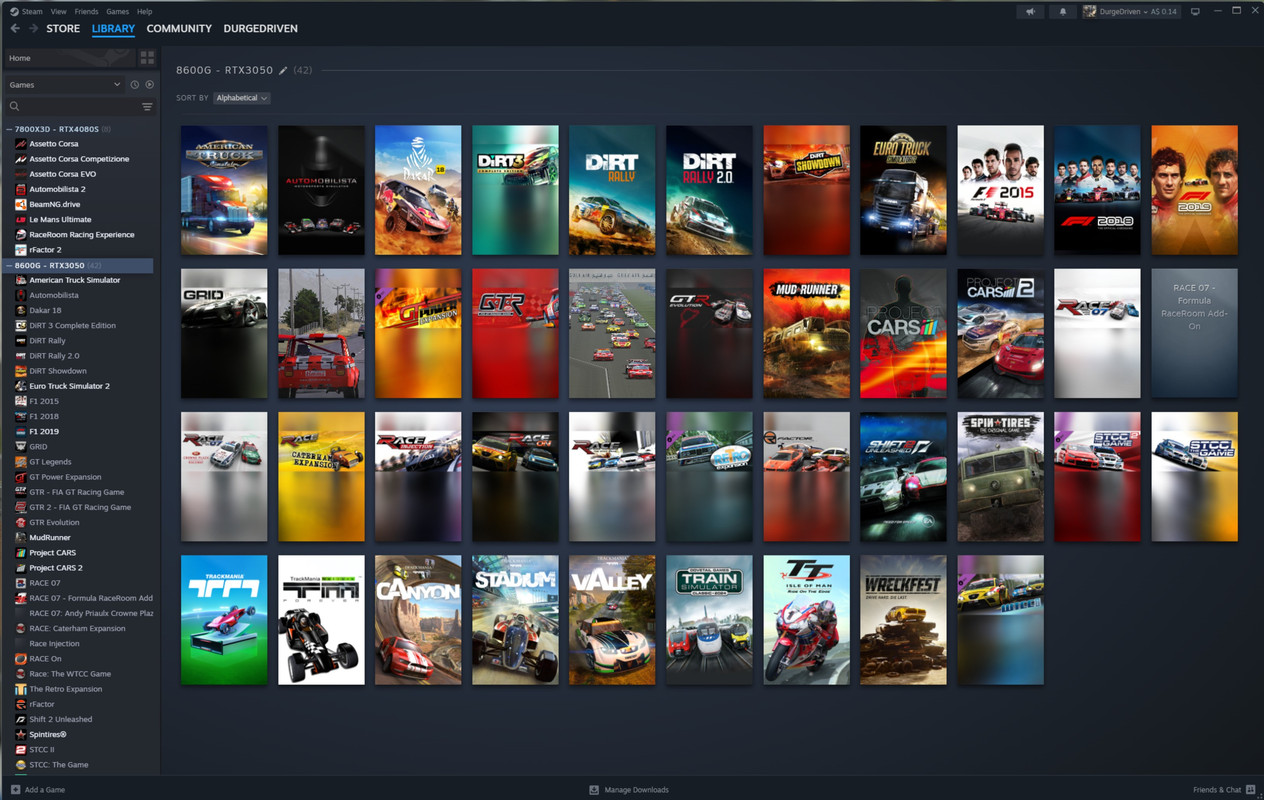Open DiRT Showdown cover
The height and width of the screenshot is (800, 1264).
[806, 190]
